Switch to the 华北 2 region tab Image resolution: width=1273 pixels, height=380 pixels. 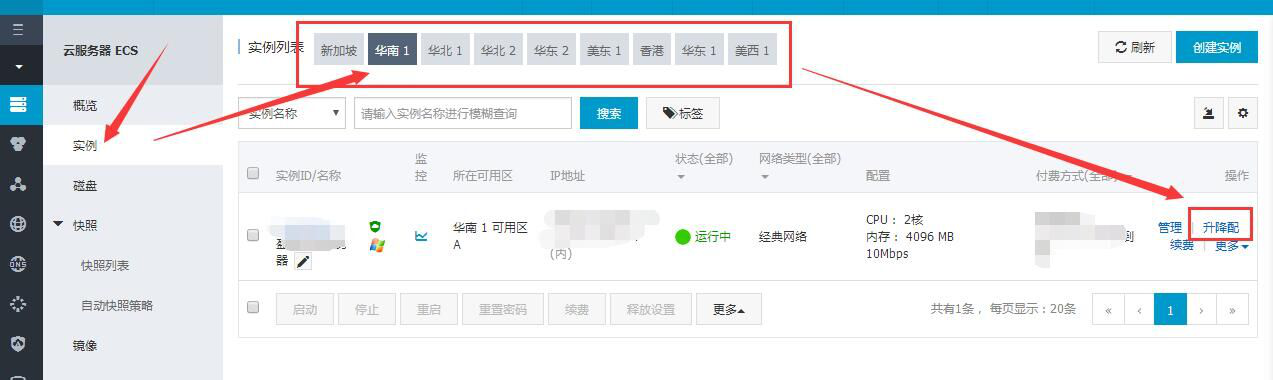(498, 50)
